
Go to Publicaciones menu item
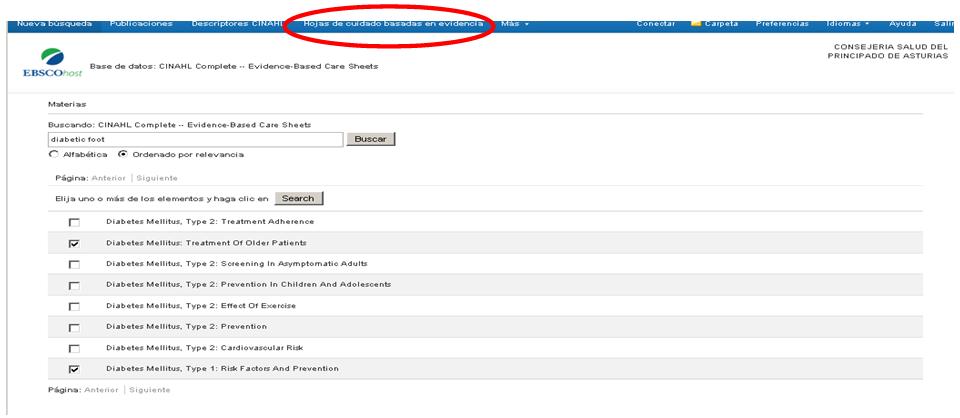coord(141,23)
